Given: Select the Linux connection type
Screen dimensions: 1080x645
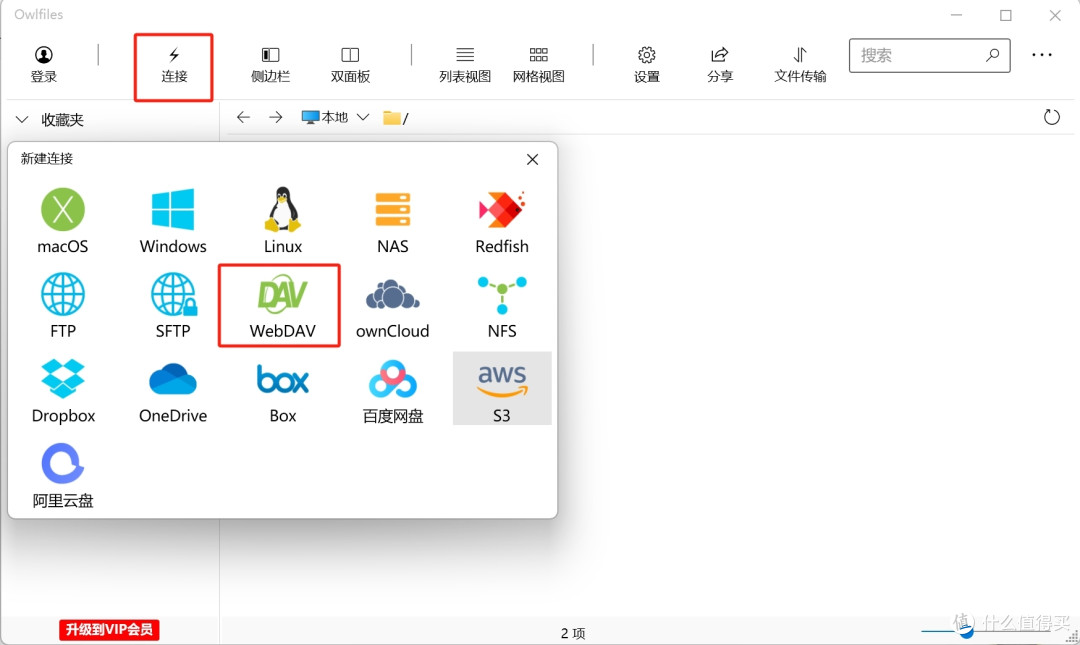Looking at the screenshot, I should (x=281, y=220).
